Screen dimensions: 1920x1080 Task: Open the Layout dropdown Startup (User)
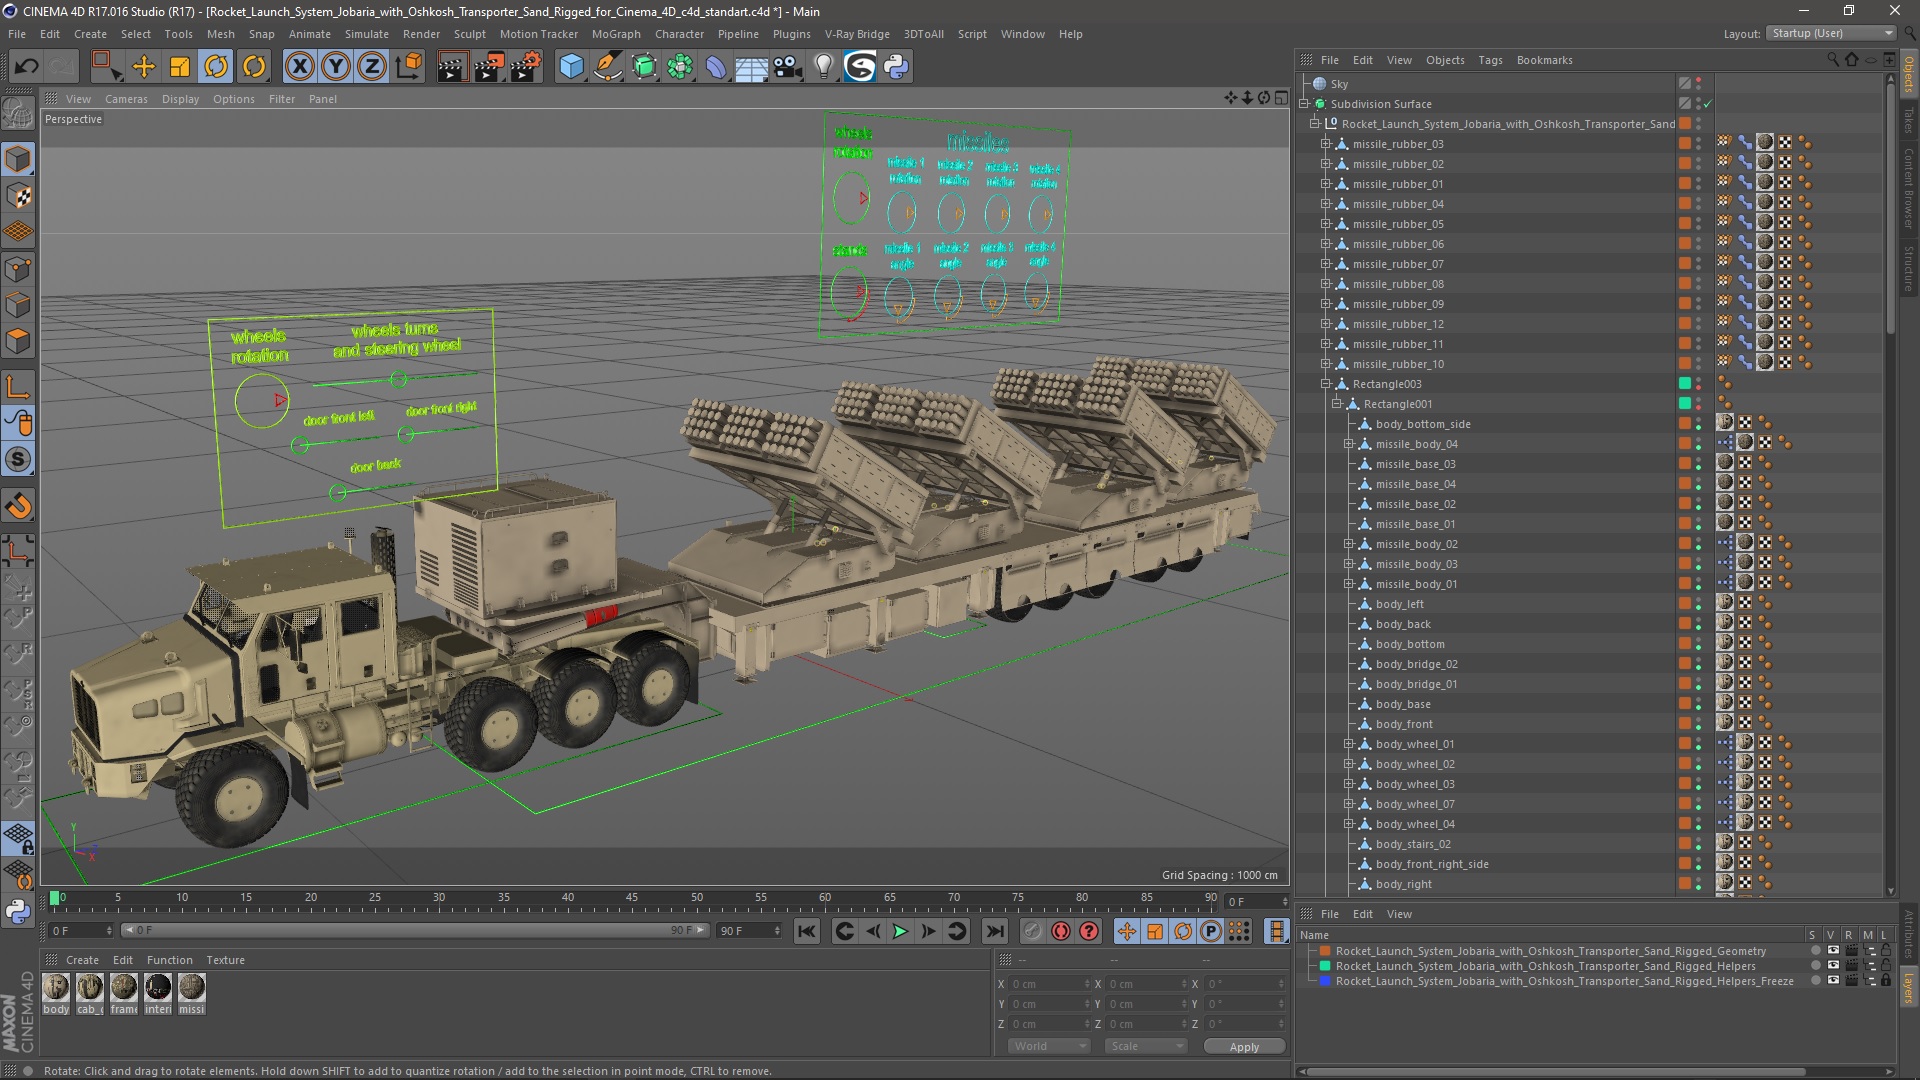[1831, 33]
